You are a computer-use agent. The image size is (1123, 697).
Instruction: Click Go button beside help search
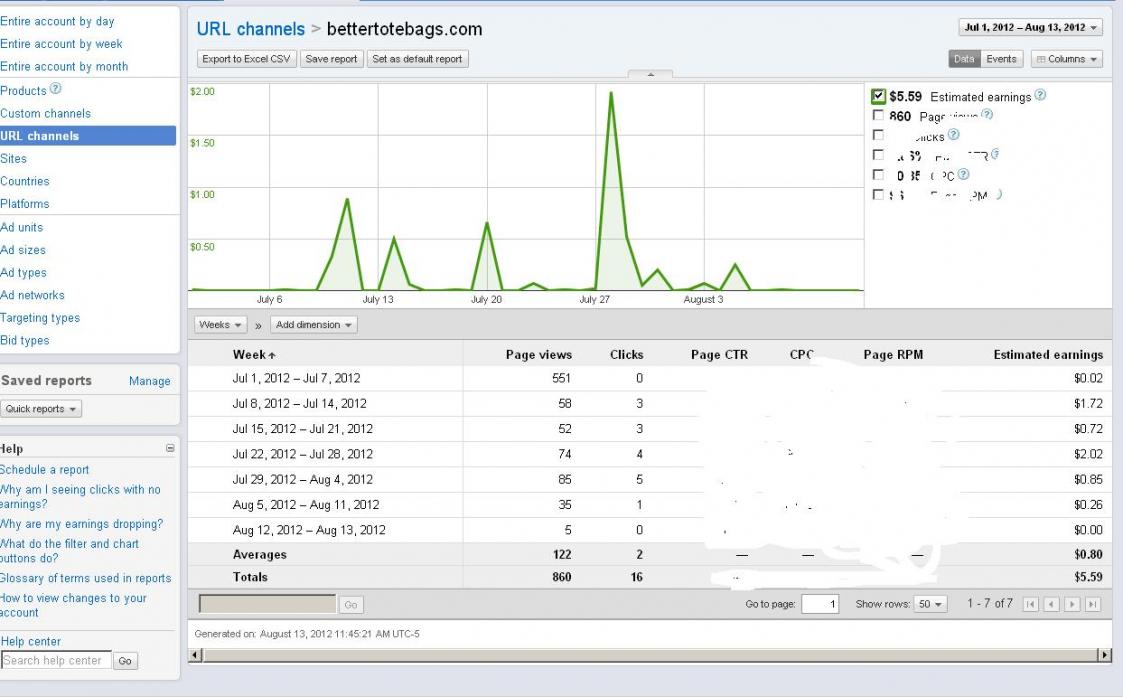(125, 660)
